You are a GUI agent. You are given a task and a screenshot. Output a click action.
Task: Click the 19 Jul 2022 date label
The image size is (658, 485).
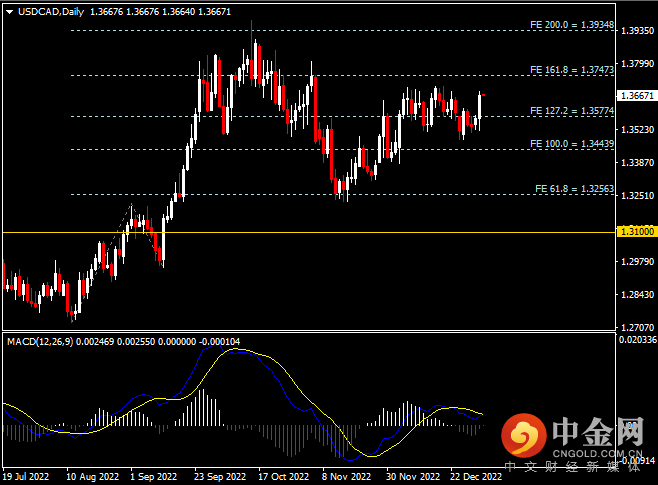(x=27, y=475)
